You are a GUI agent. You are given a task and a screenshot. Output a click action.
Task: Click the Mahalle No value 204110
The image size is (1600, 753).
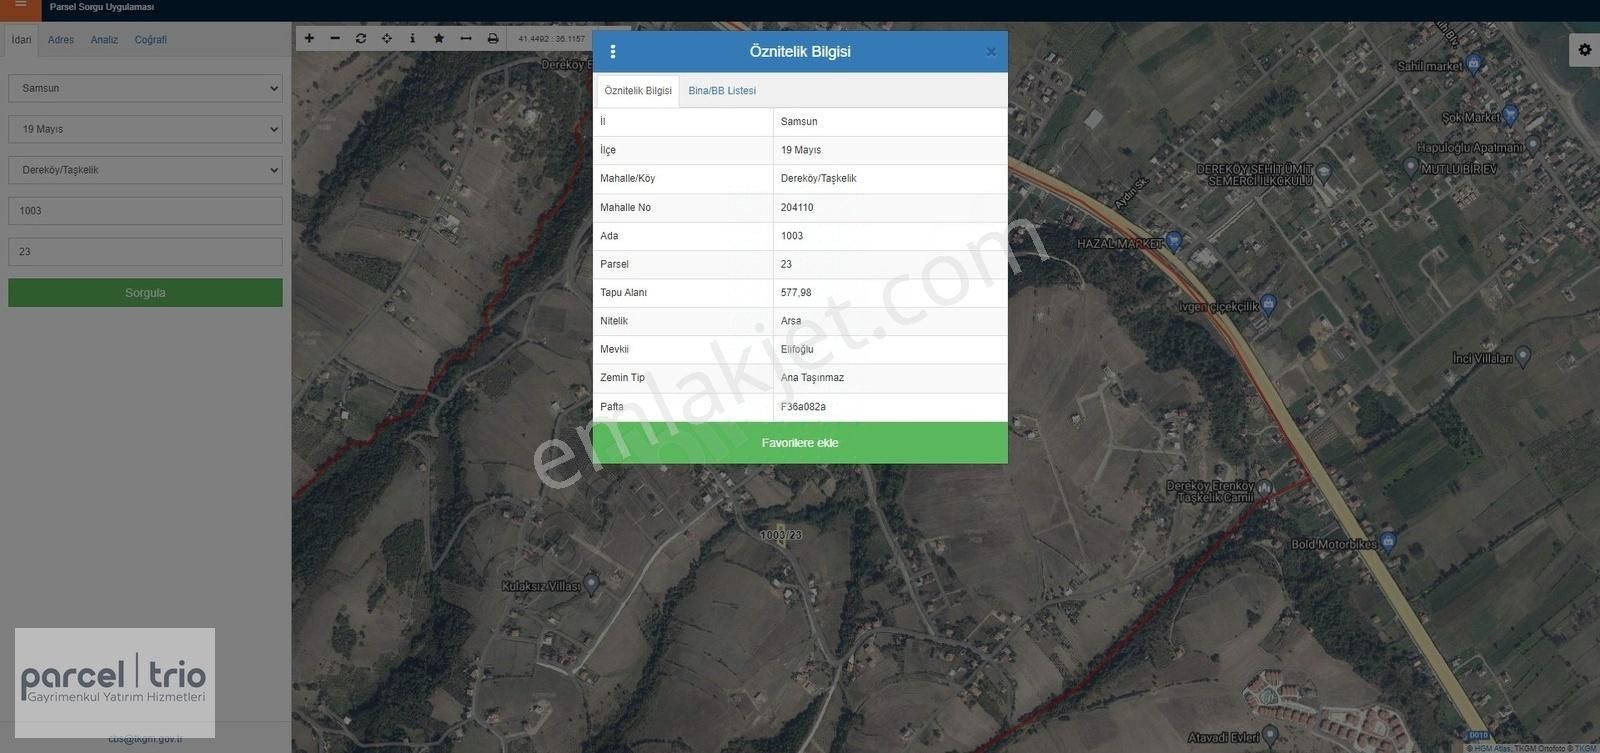click(x=797, y=208)
